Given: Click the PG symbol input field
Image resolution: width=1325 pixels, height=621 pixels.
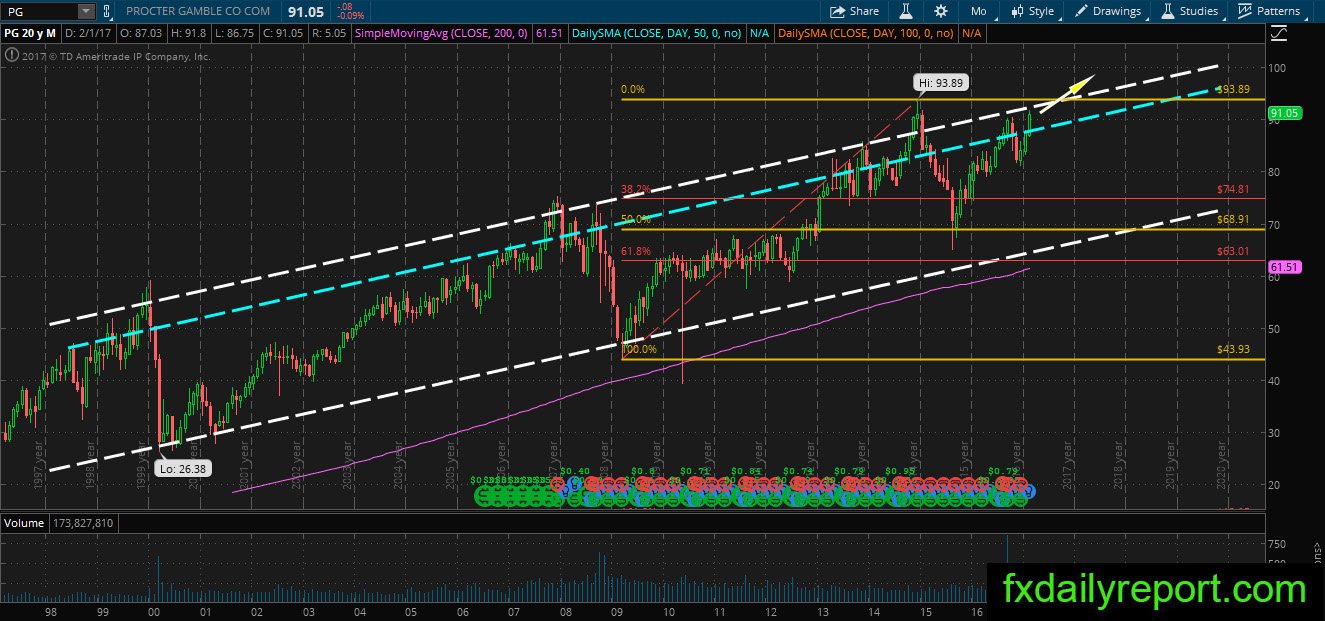Looking at the screenshot, I should 38,11.
